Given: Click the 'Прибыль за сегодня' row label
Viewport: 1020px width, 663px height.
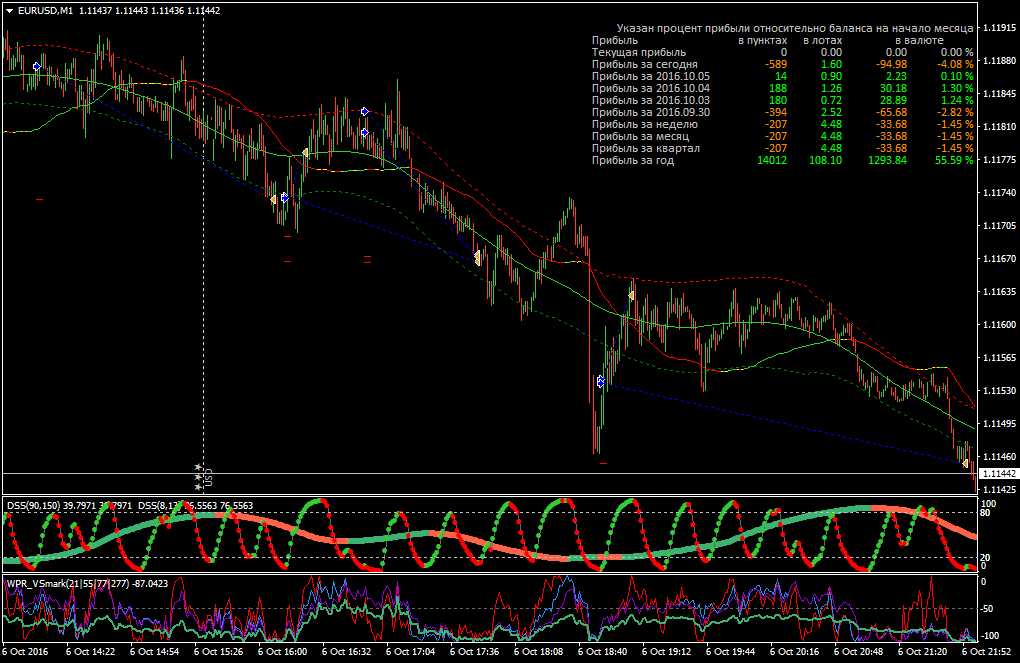Looking at the screenshot, I should tap(645, 64).
